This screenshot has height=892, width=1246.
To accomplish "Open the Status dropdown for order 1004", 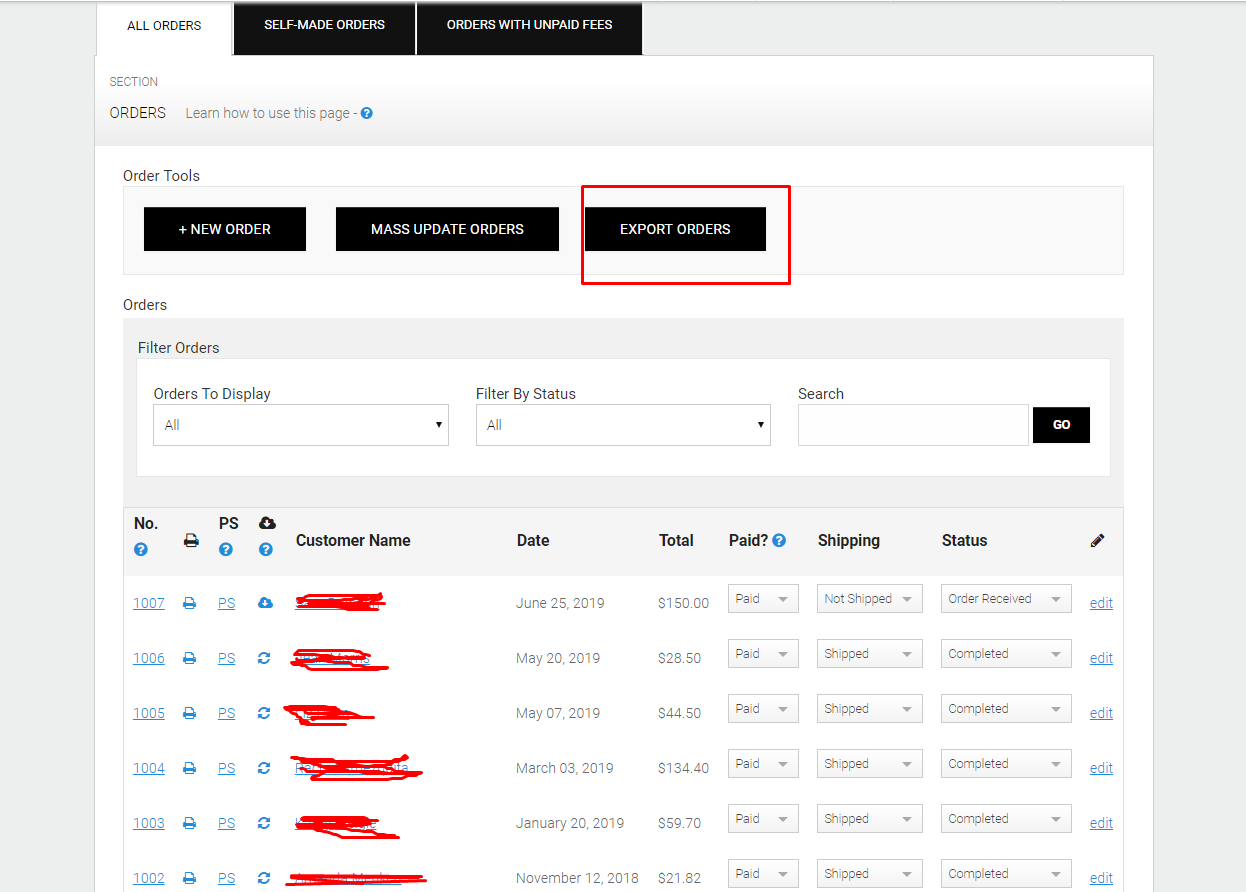I will [x=1005, y=763].
